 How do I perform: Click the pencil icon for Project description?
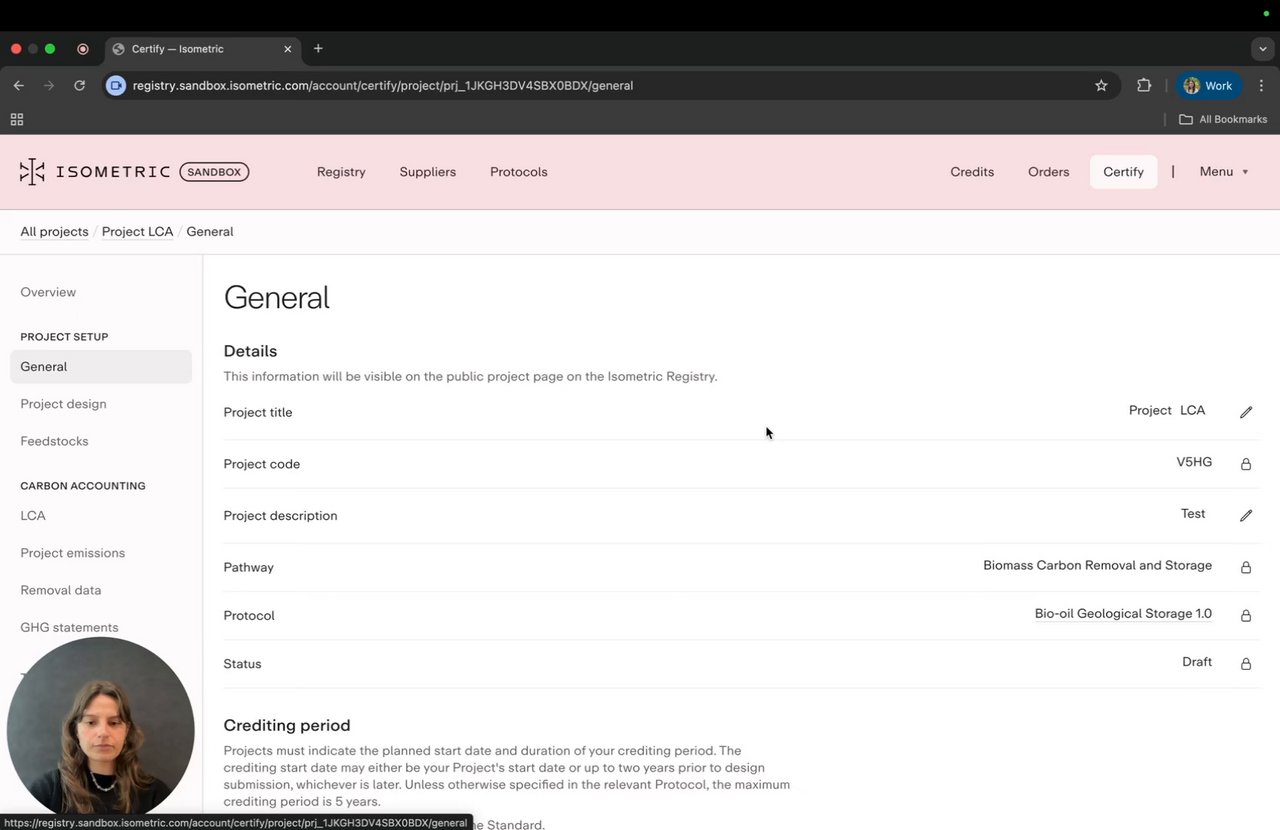[x=1246, y=516]
